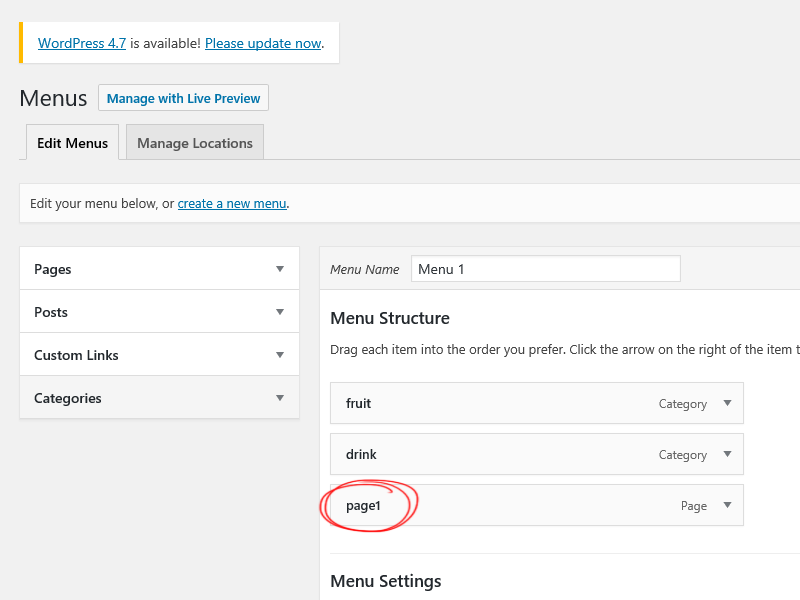Click the Category label on fruit row

pyautogui.click(x=683, y=404)
